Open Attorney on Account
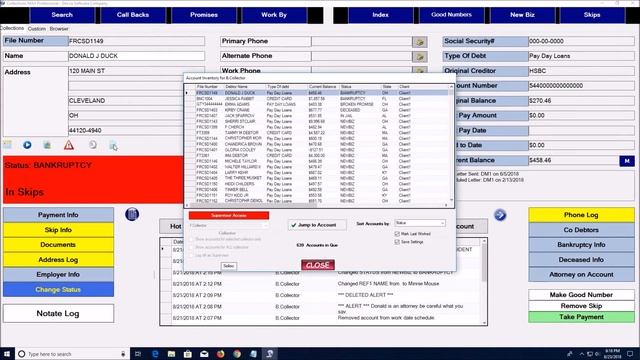640x360 pixels. coord(581,275)
